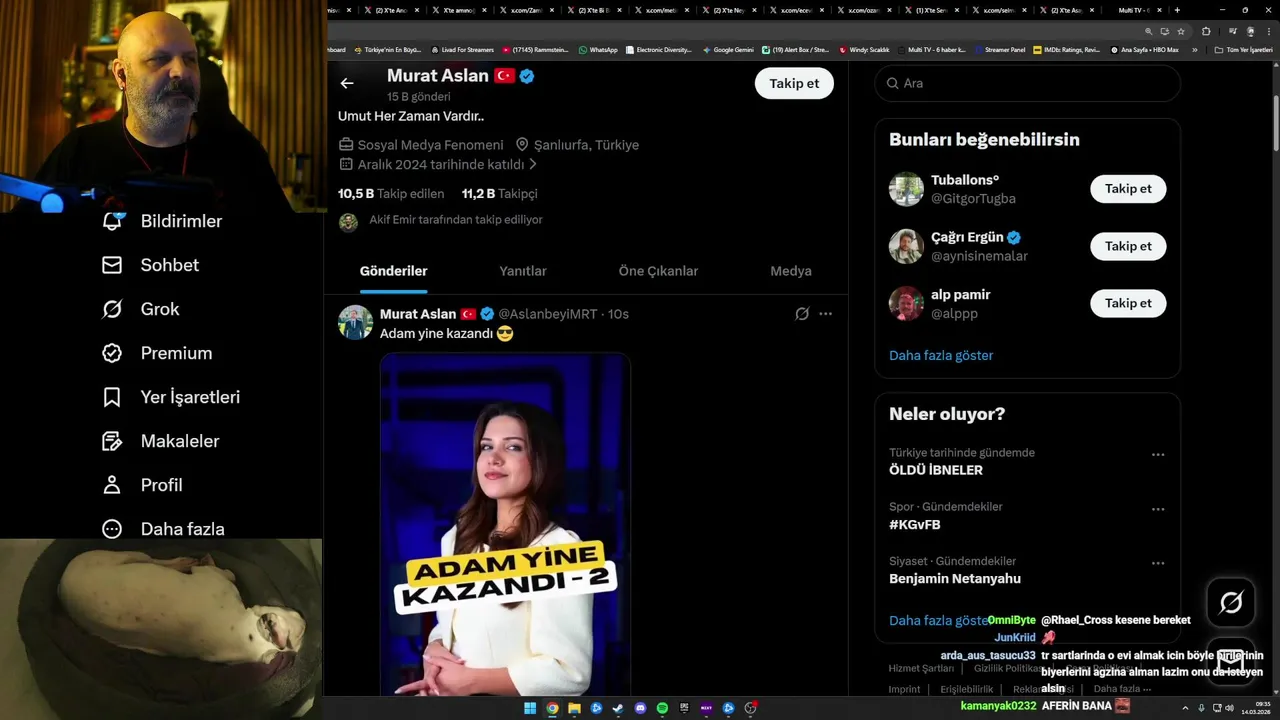Open Google Gemini bookmark
Screen dimensions: 1280x720
pos(728,49)
